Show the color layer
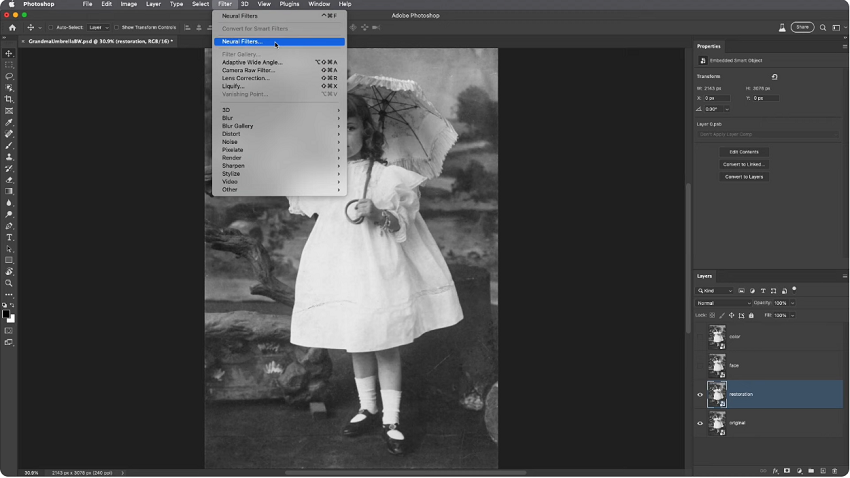850x478 pixels. click(700, 337)
